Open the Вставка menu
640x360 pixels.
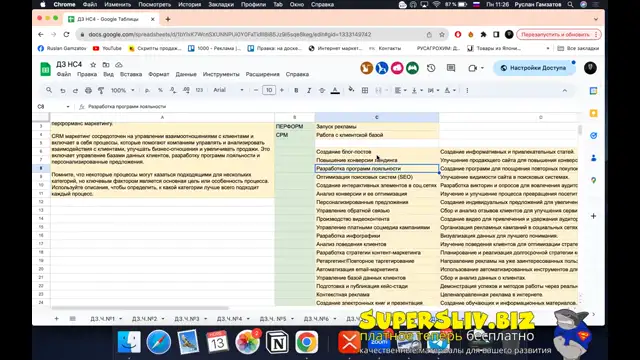click(131, 74)
